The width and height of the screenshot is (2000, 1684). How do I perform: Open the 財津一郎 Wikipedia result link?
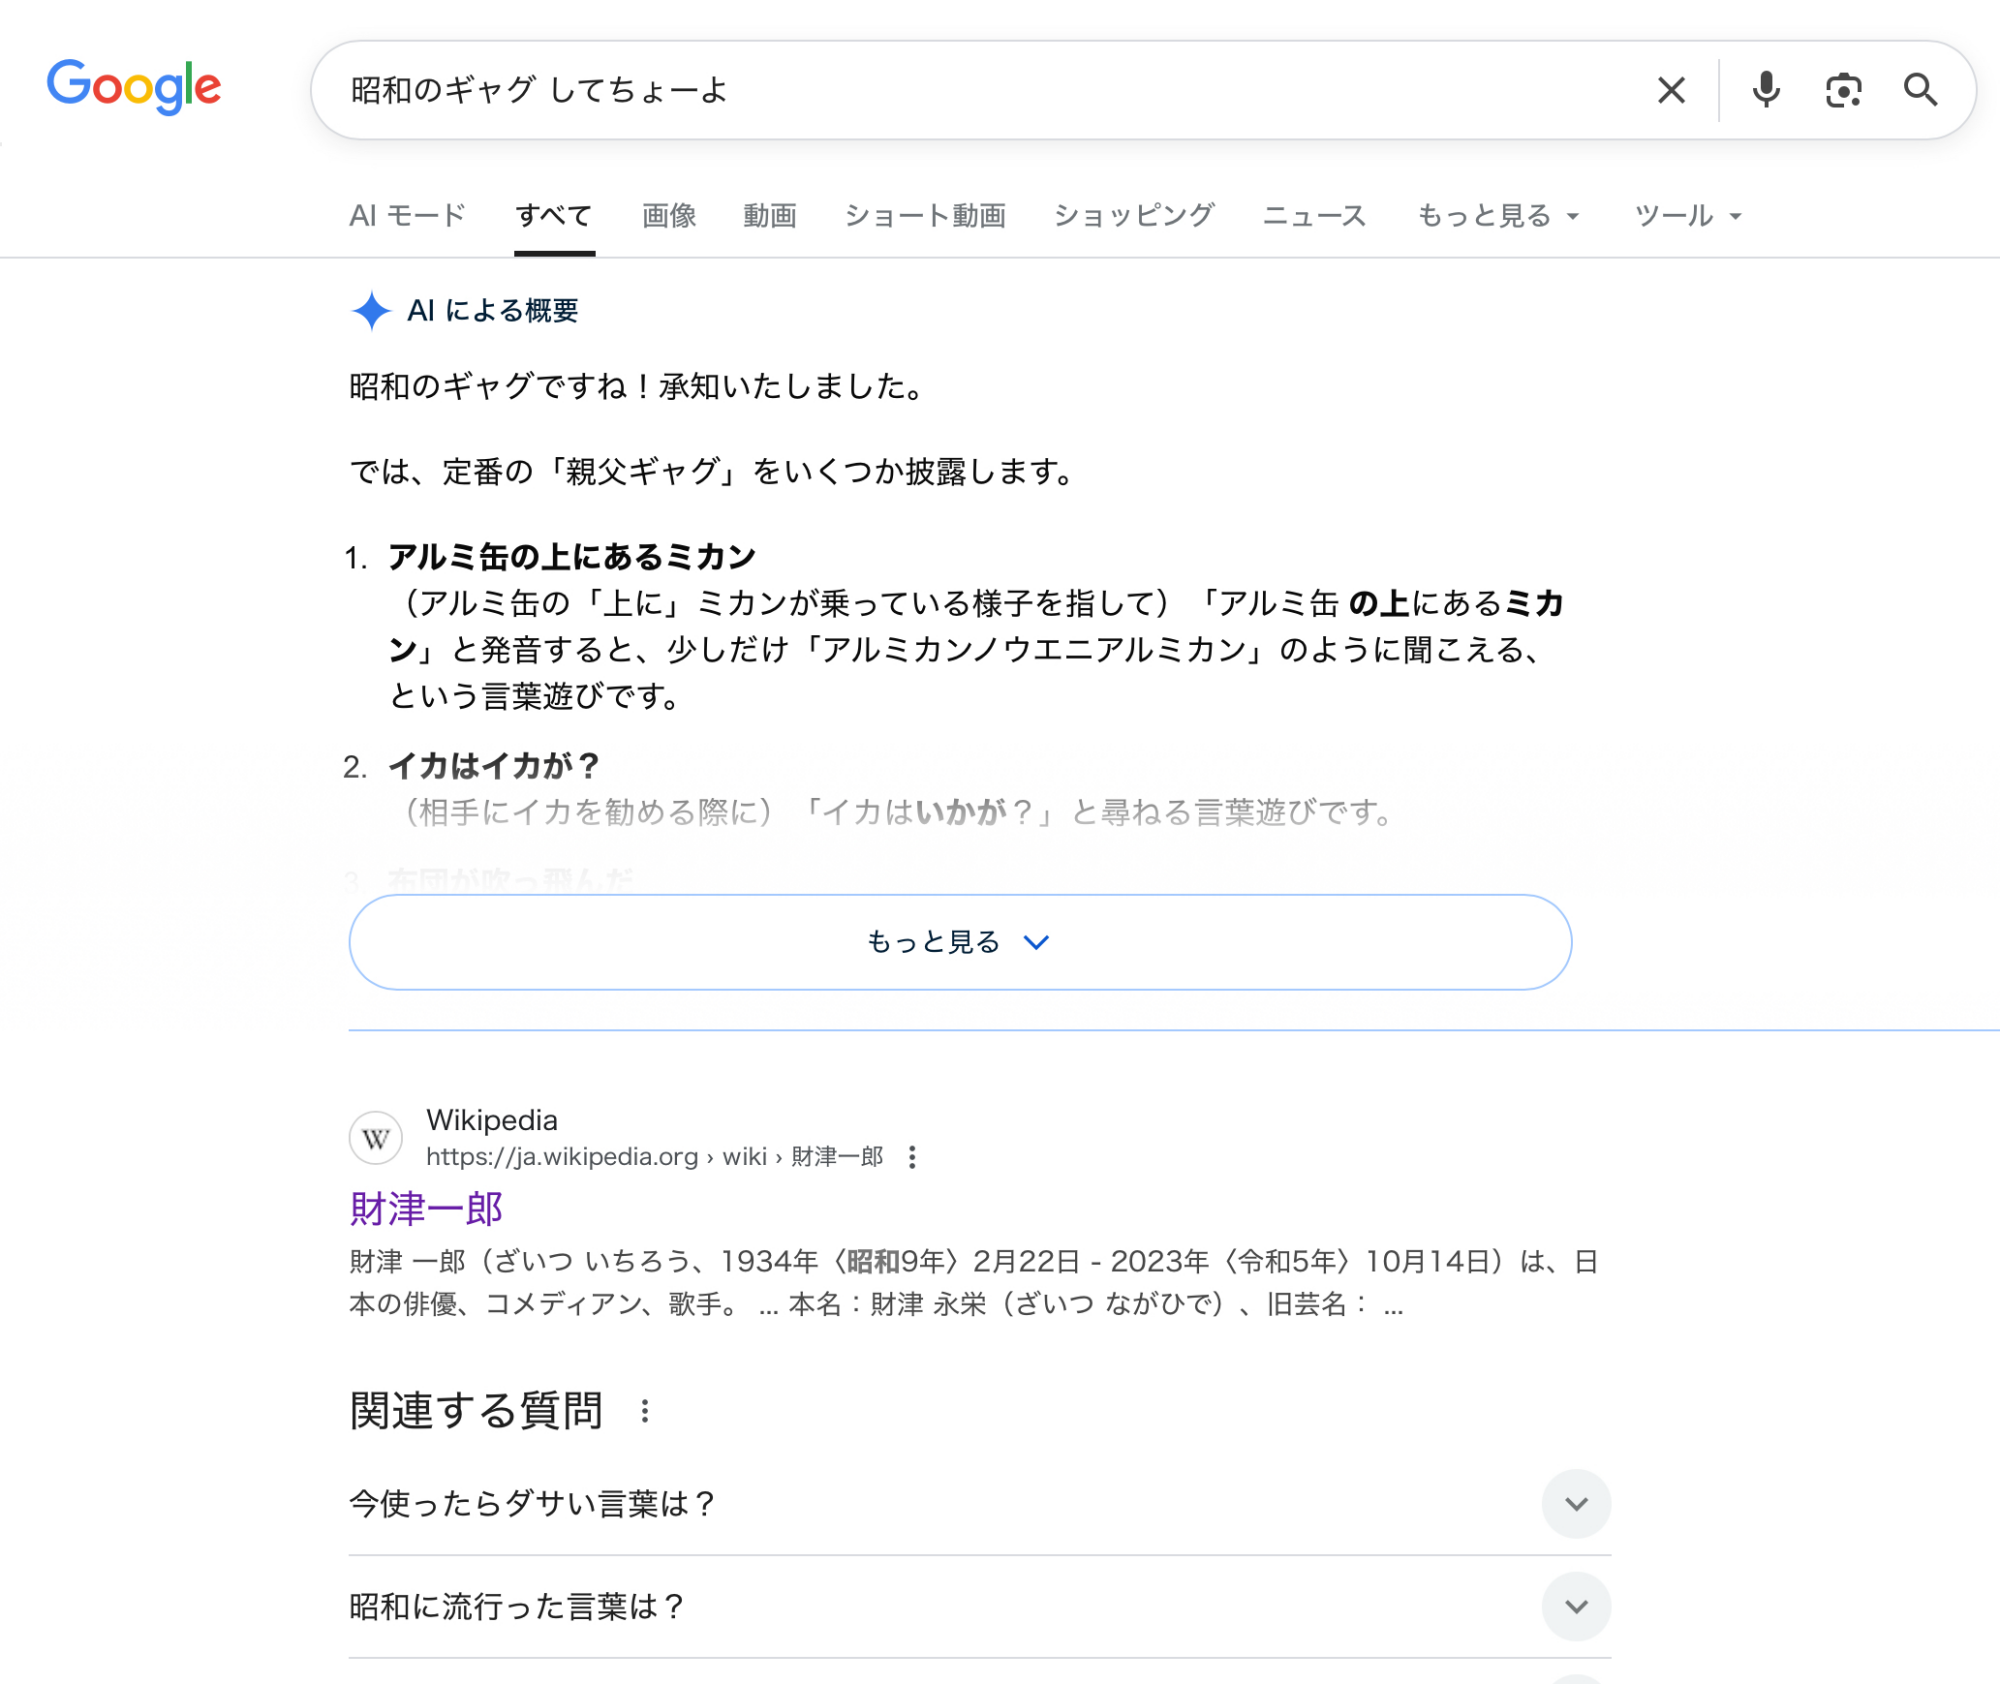[426, 1209]
